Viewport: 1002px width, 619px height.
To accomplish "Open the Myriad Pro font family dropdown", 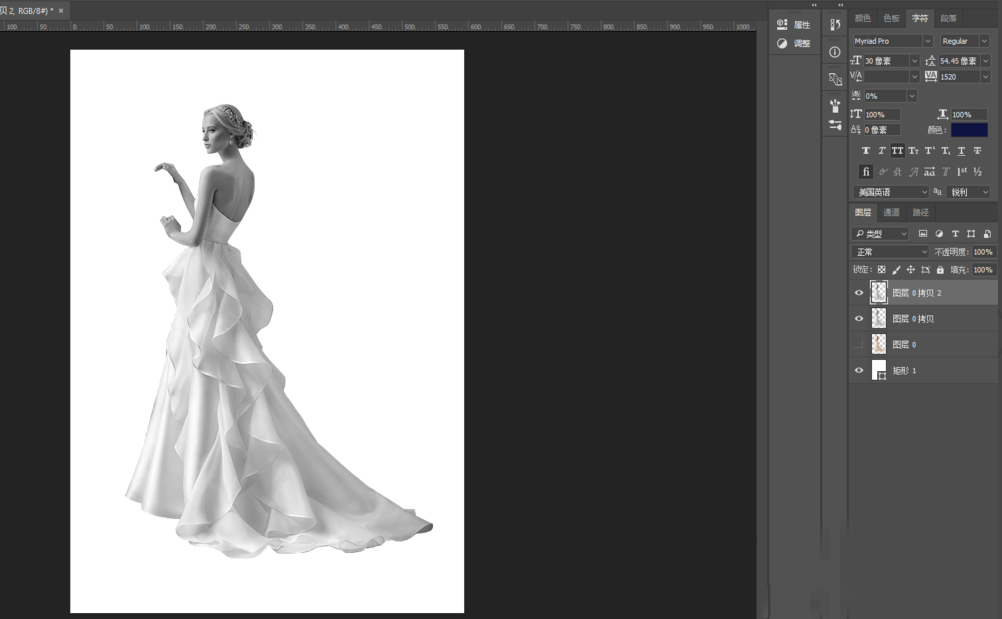I will (x=892, y=41).
